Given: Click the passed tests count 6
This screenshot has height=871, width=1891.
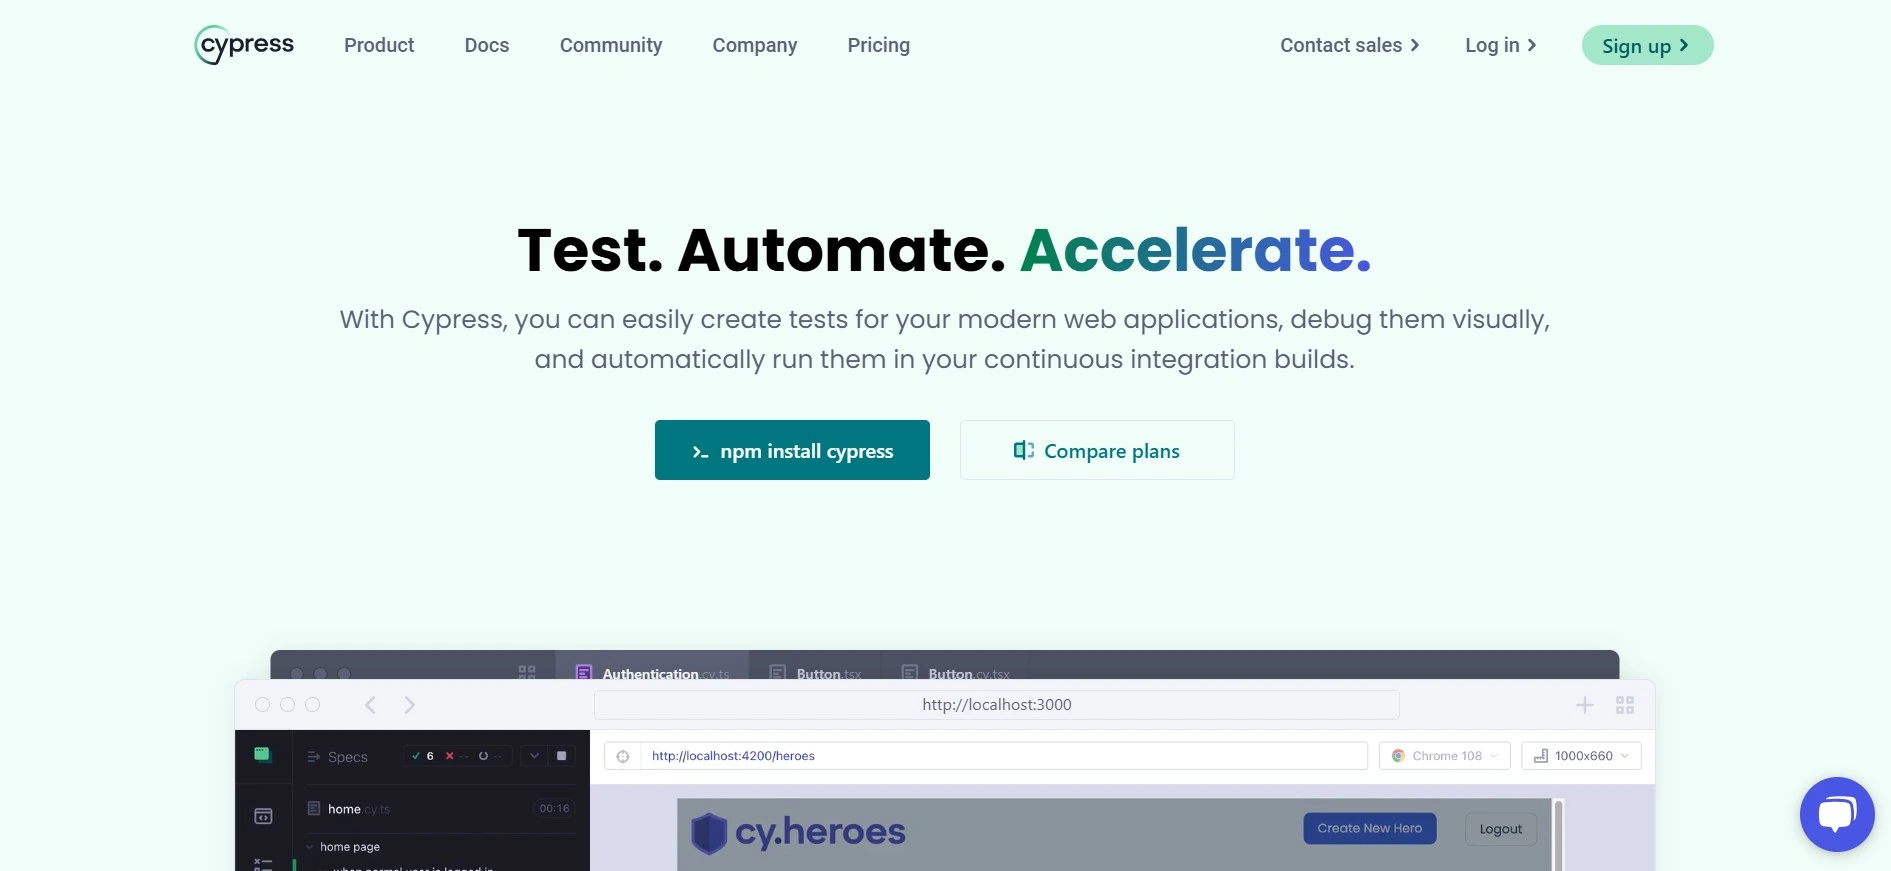Looking at the screenshot, I should click(x=423, y=756).
